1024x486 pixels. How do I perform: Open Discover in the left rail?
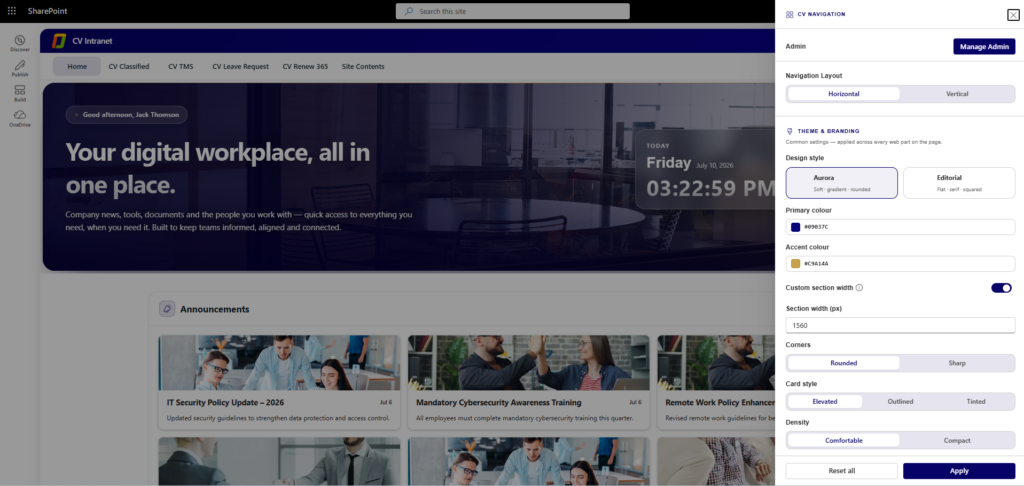[x=20, y=43]
